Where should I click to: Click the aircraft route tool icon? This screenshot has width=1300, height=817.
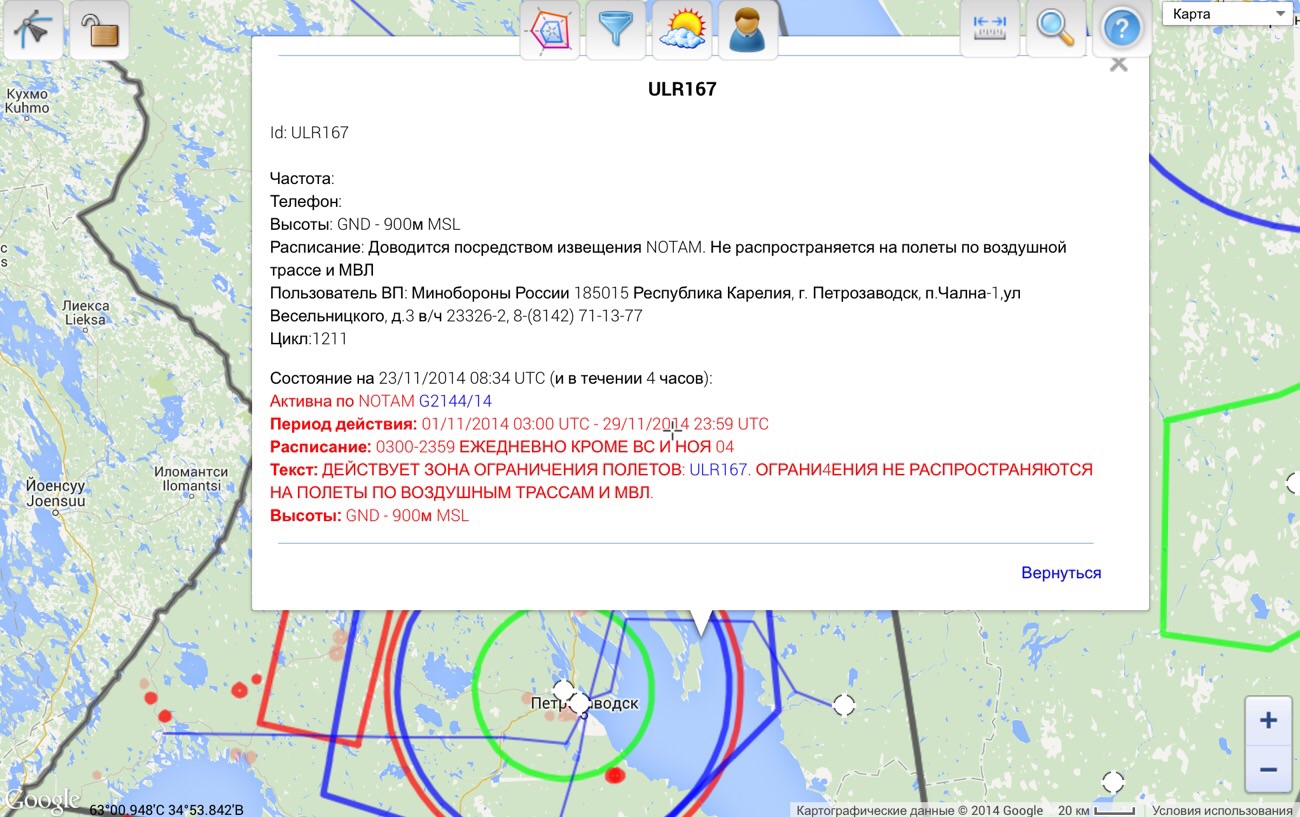click(x=34, y=30)
